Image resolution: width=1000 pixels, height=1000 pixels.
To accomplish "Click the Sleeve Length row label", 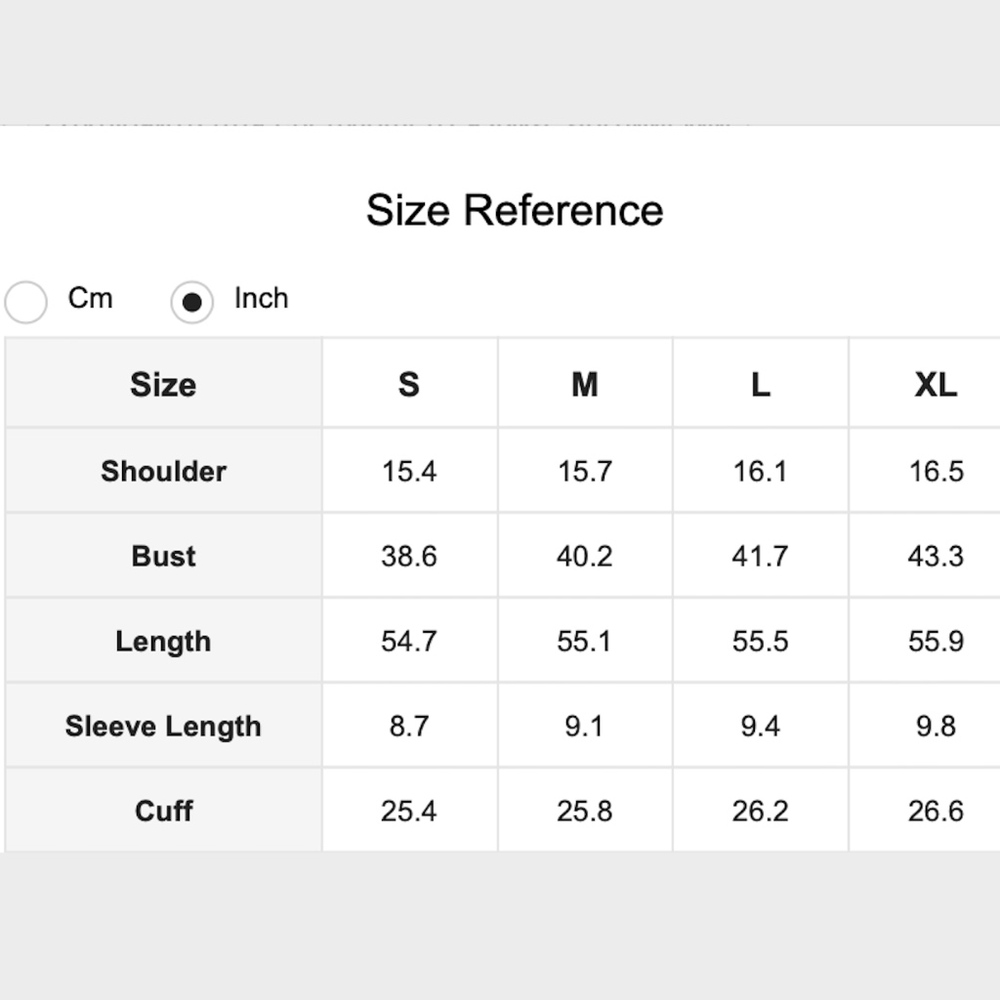I will pos(163,726).
